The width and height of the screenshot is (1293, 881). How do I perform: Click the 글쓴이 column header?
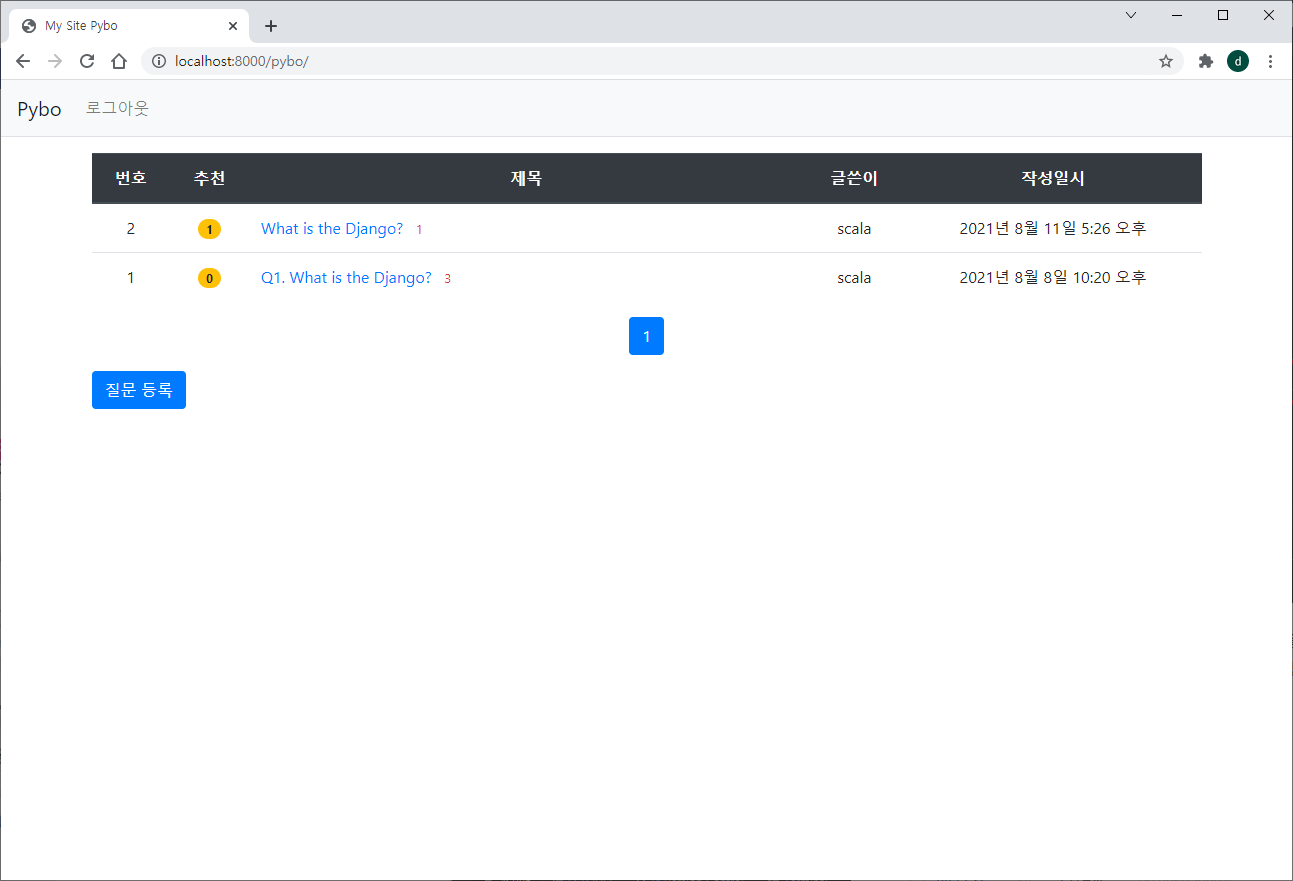point(854,178)
